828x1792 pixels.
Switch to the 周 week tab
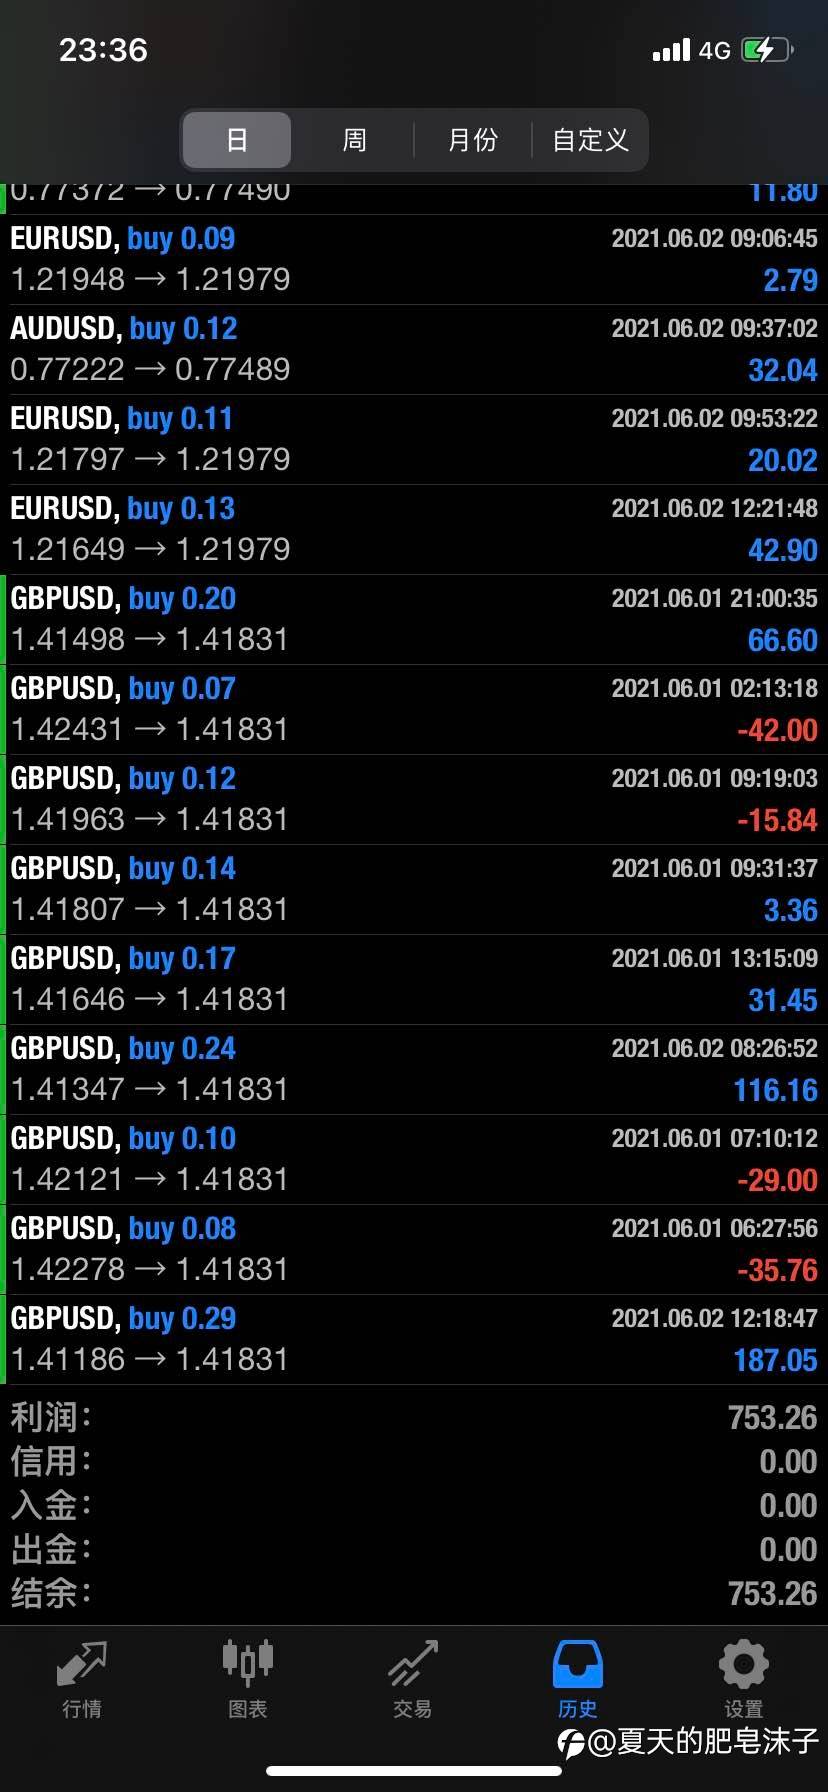point(355,140)
